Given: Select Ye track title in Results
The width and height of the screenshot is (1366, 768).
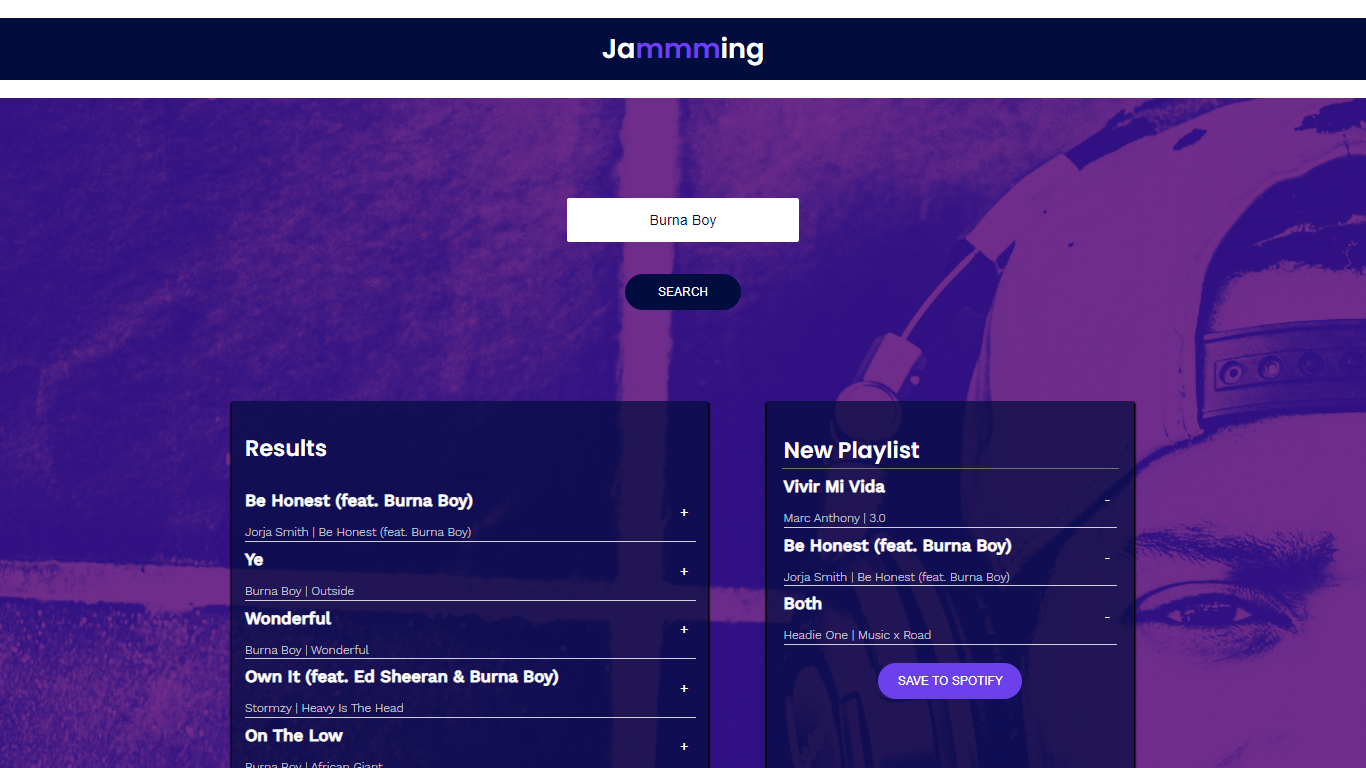Looking at the screenshot, I should click(x=254, y=560).
